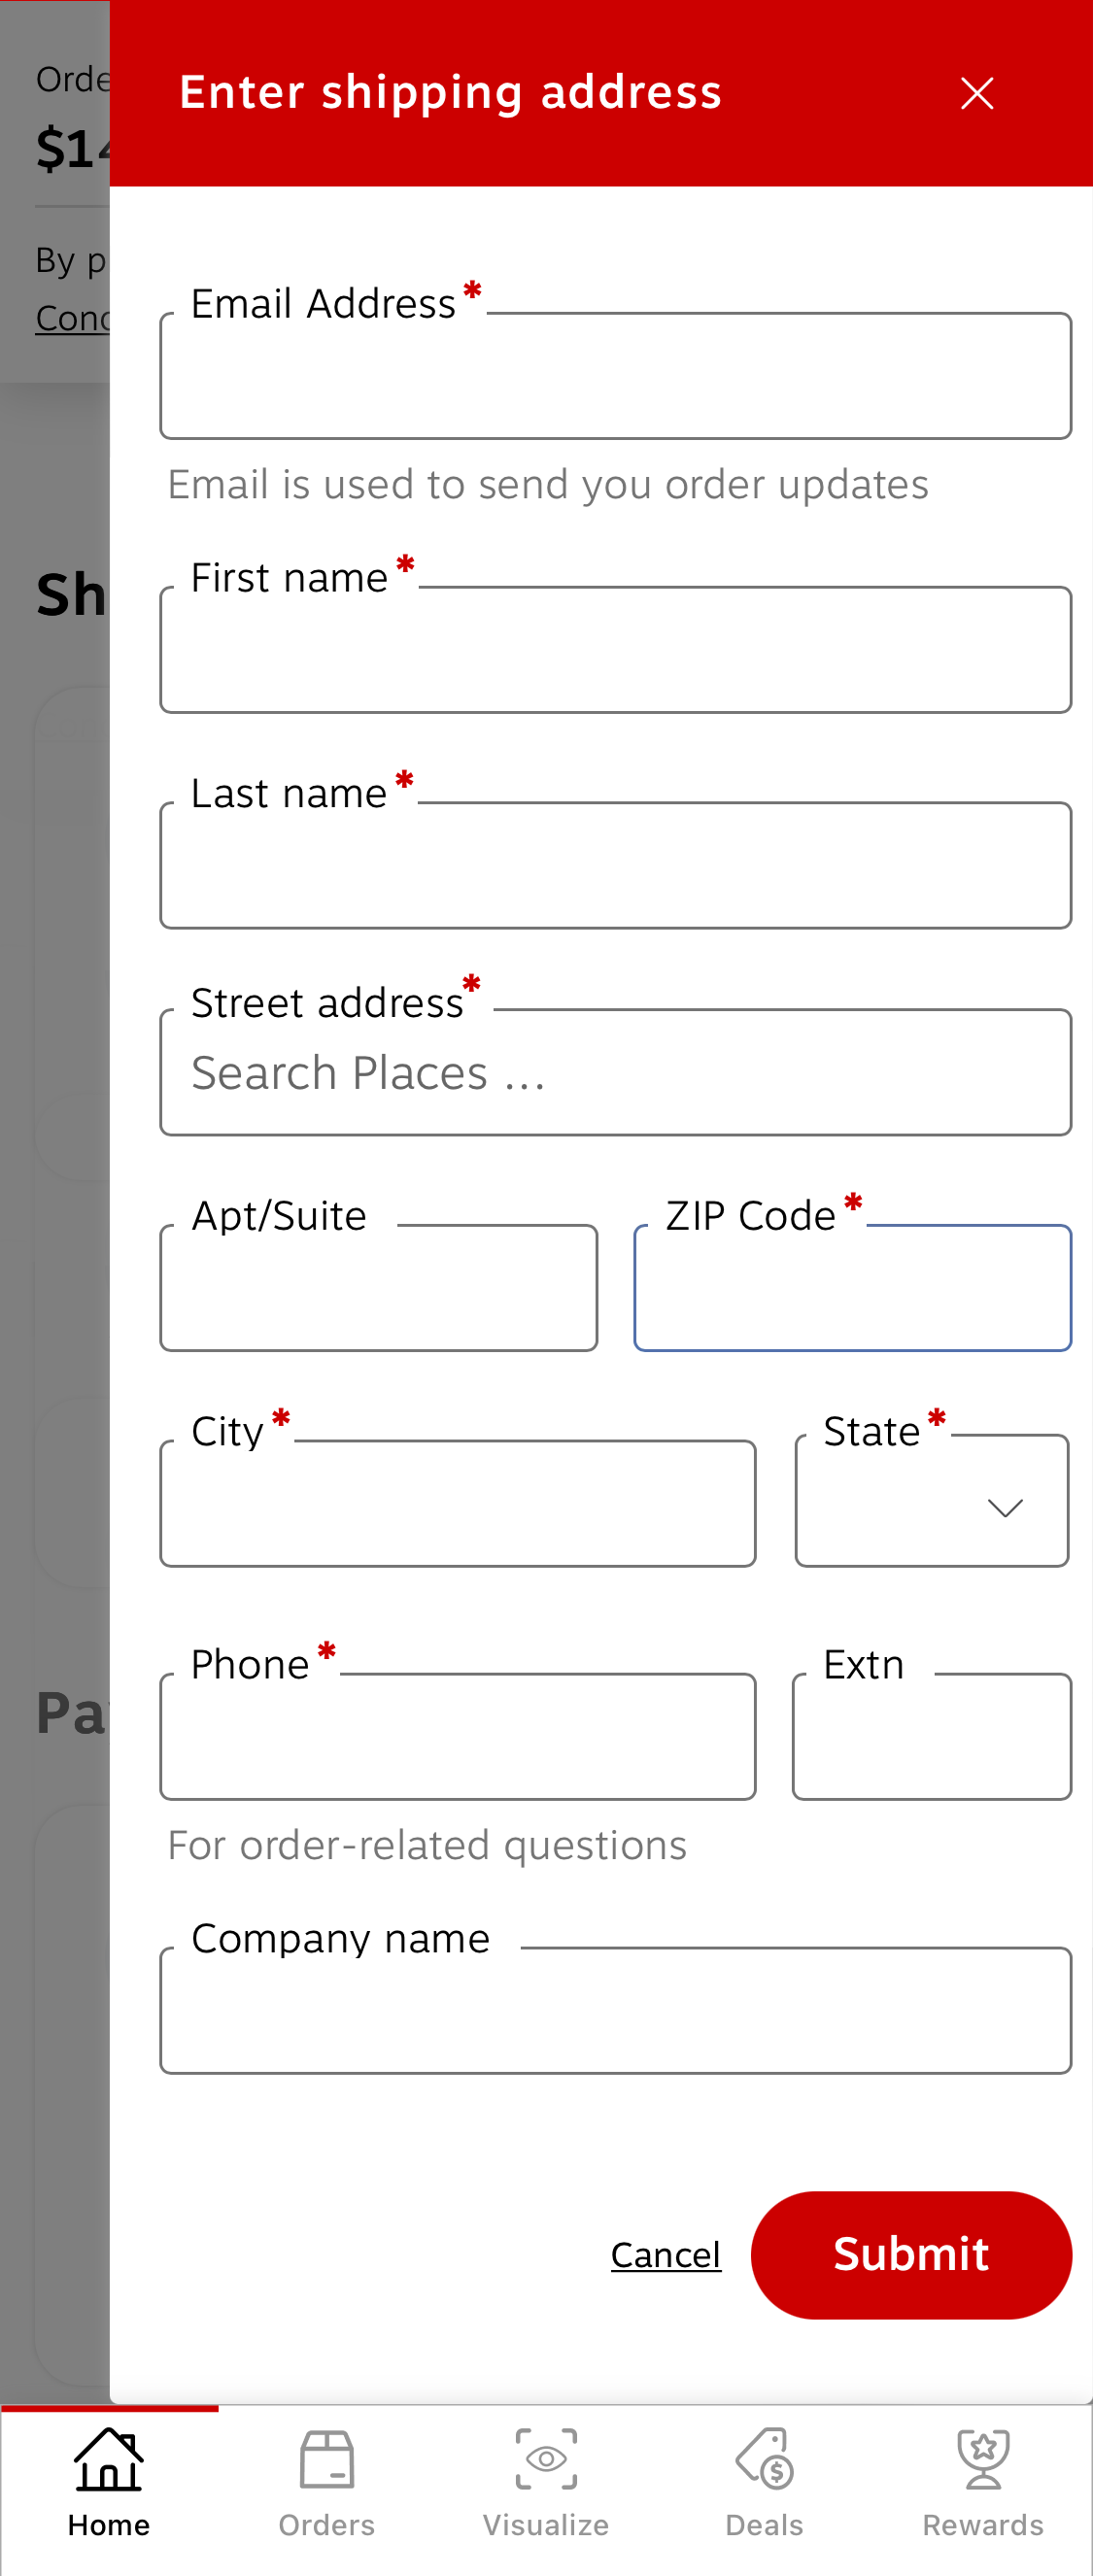Select the City input field
This screenshot has width=1093, height=2576.
click(x=457, y=1505)
